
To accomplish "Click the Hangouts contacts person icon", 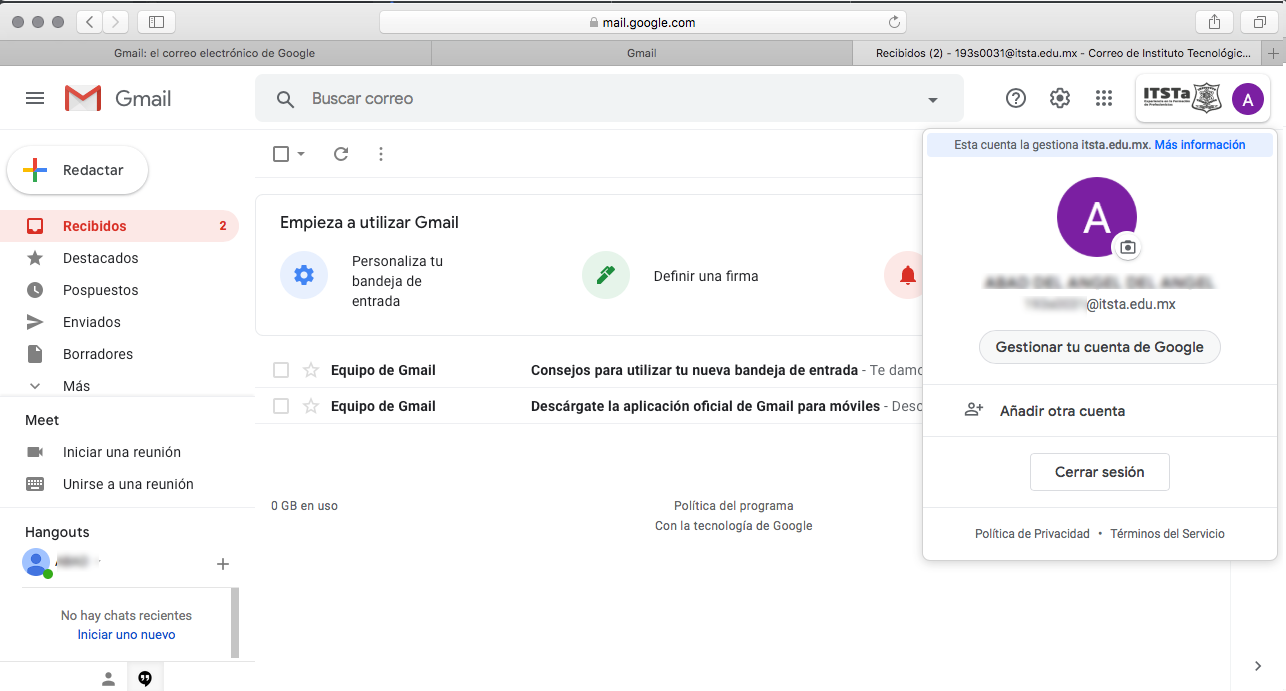I will tap(109, 679).
